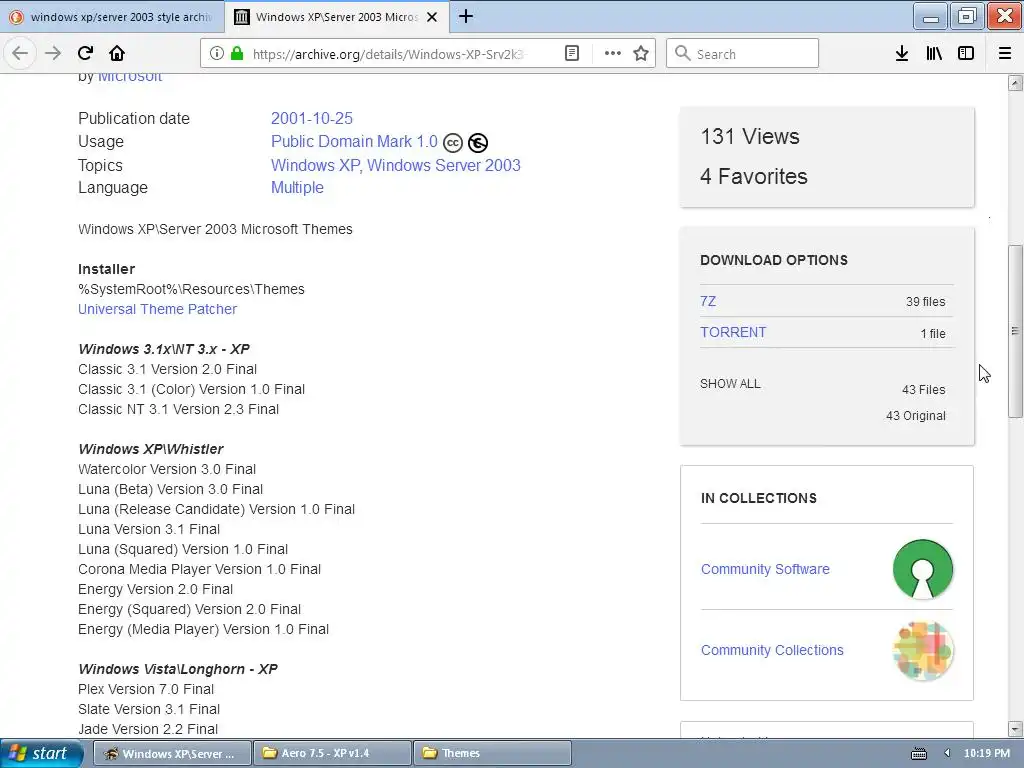The width and height of the screenshot is (1024, 768).
Task: Open the Universal Theme Patcher link
Action: click(x=157, y=309)
